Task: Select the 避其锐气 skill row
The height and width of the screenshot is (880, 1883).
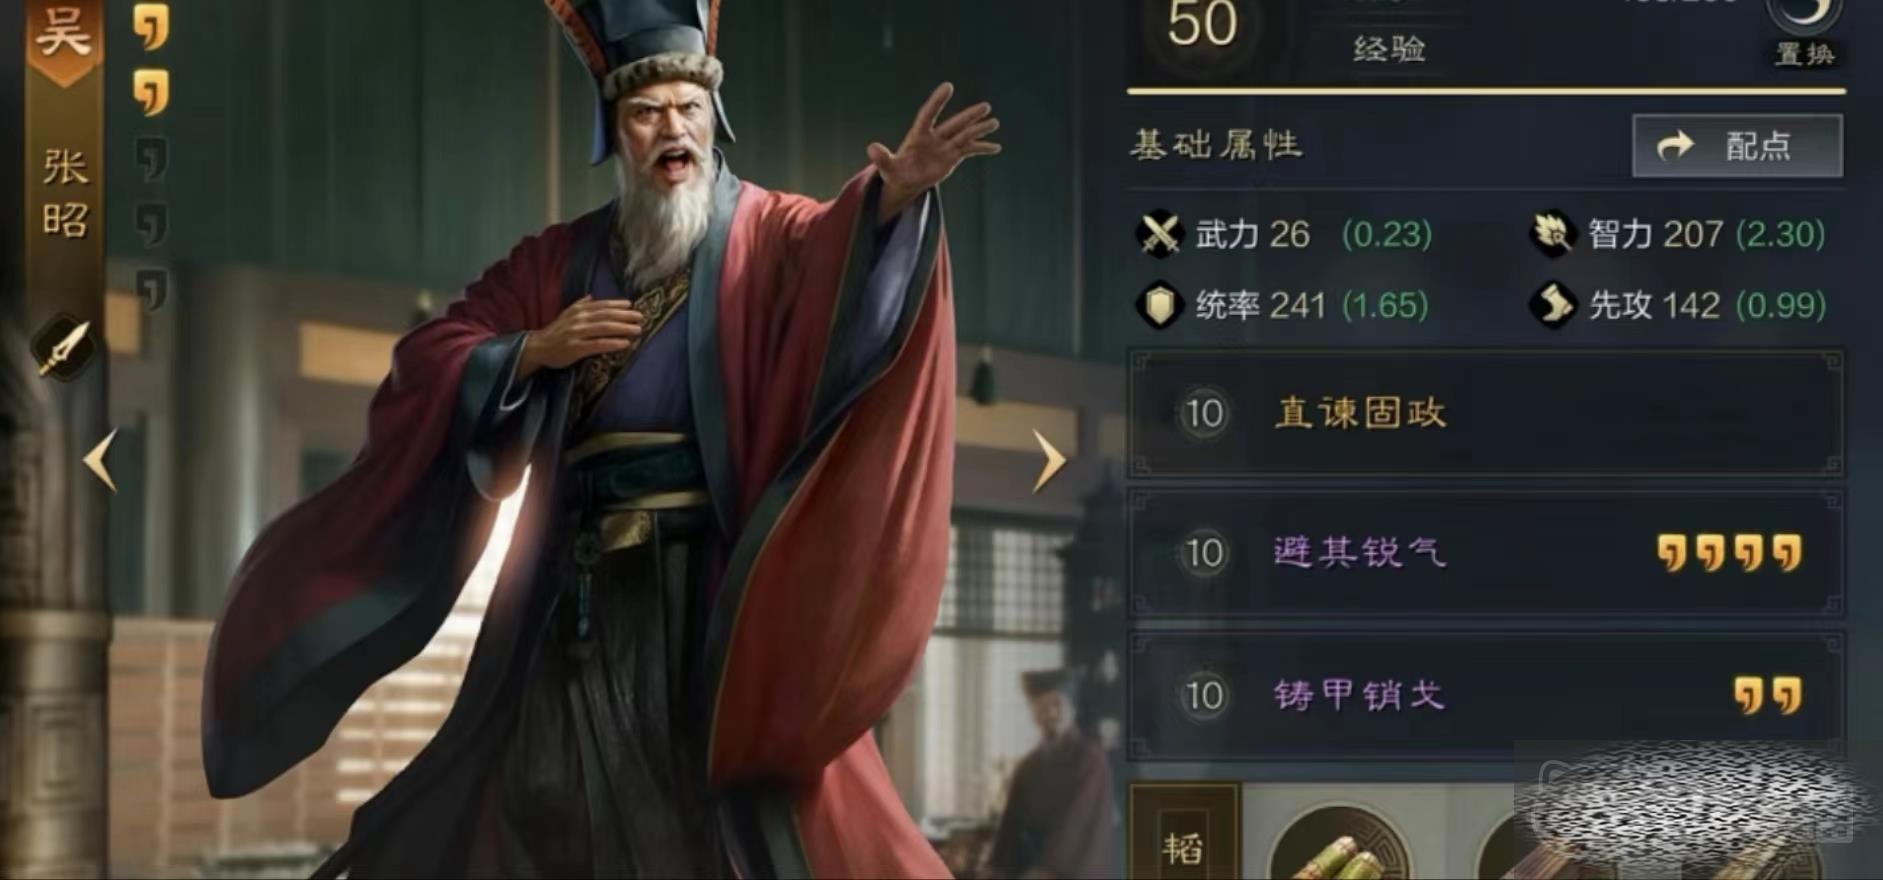Action: [x=1486, y=552]
